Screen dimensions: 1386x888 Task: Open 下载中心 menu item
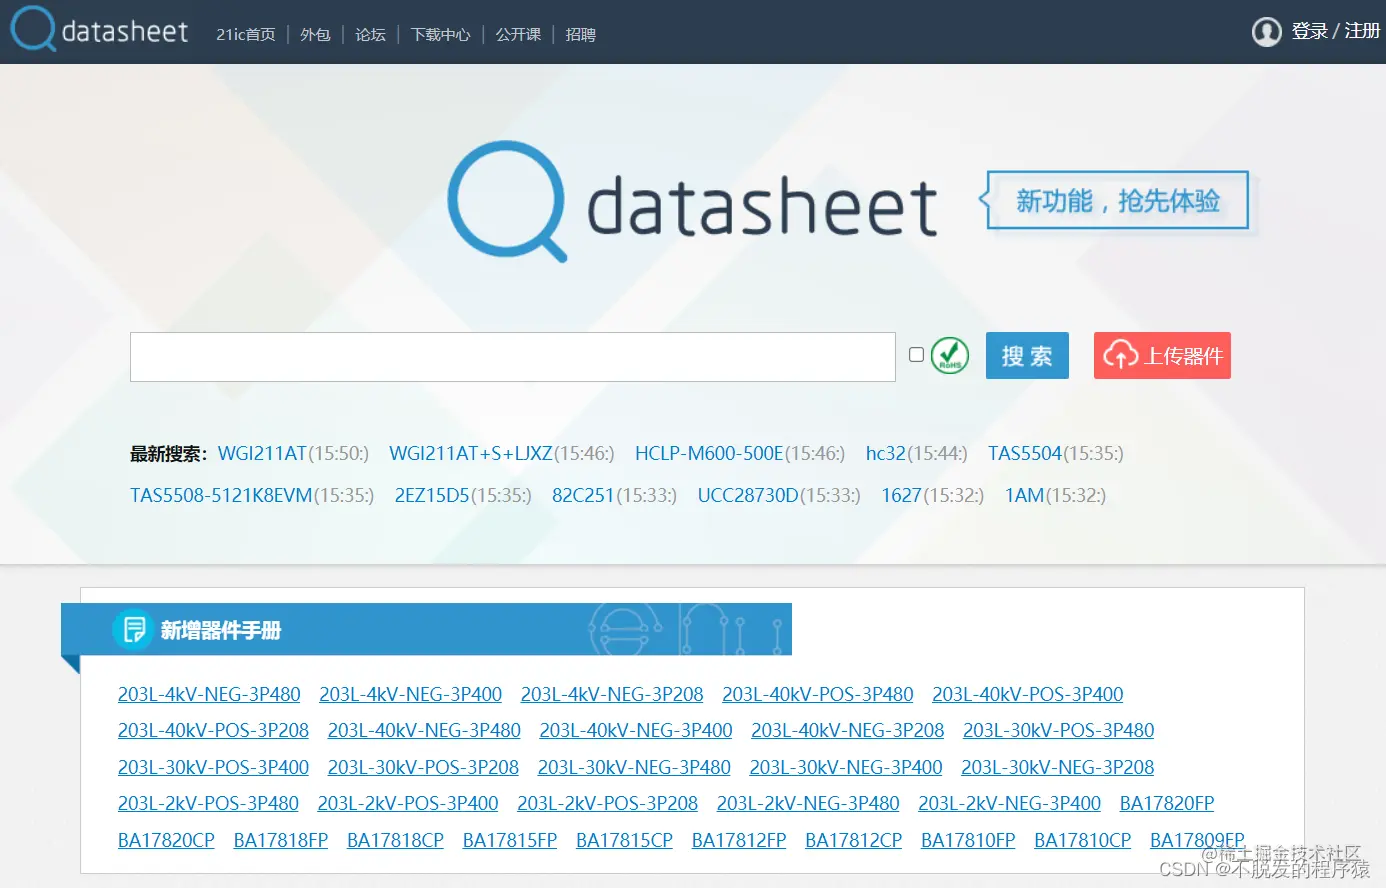tap(440, 34)
